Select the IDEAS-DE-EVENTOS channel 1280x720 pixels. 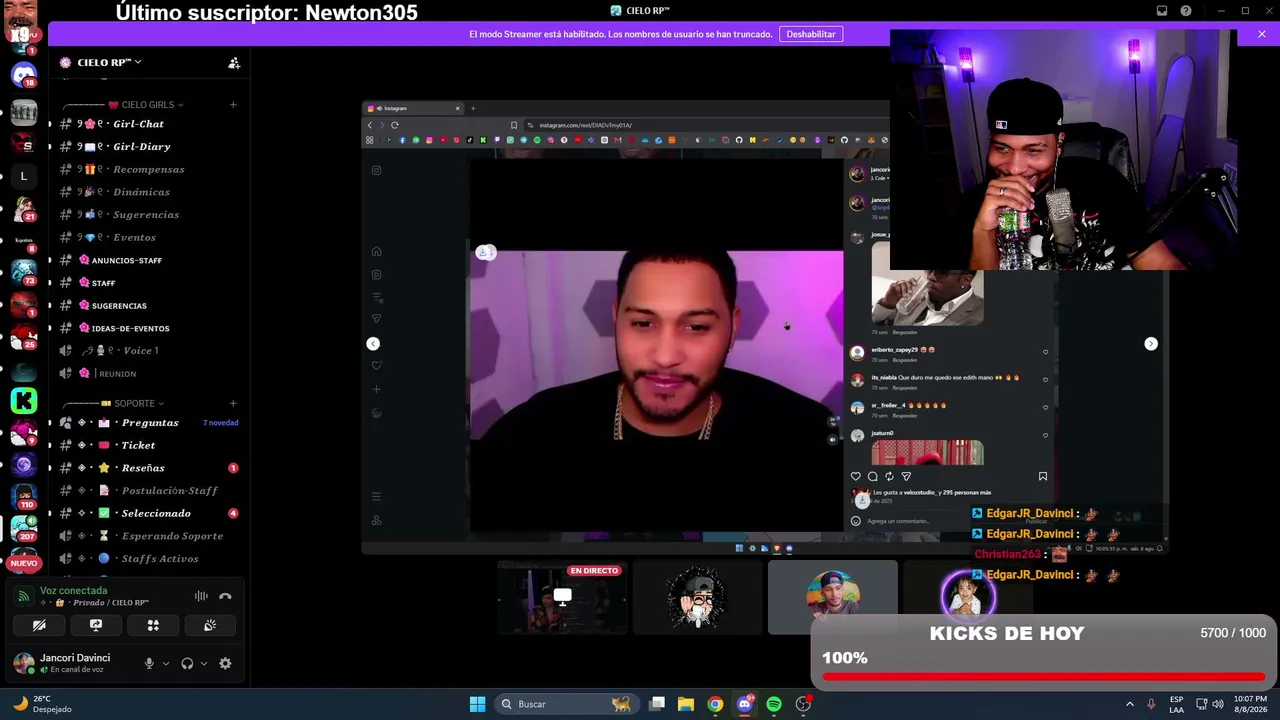(148, 328)
